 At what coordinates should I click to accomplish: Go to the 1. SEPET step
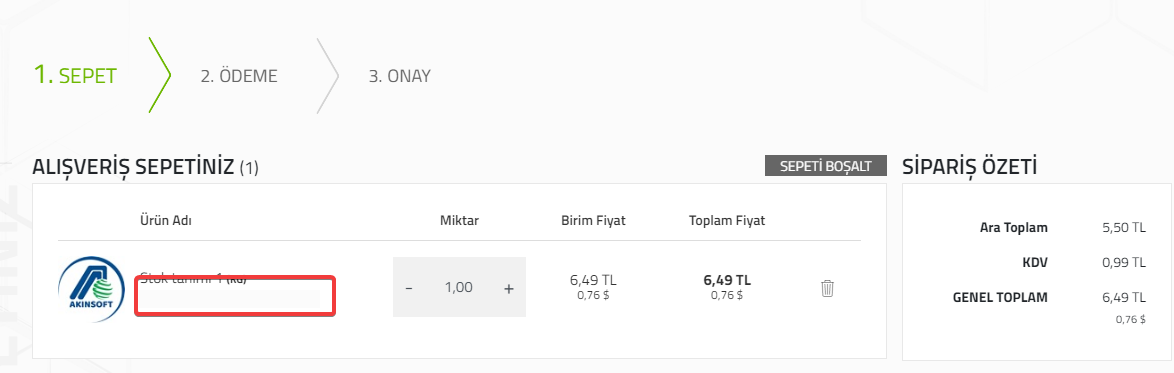[x=75, y=75]
